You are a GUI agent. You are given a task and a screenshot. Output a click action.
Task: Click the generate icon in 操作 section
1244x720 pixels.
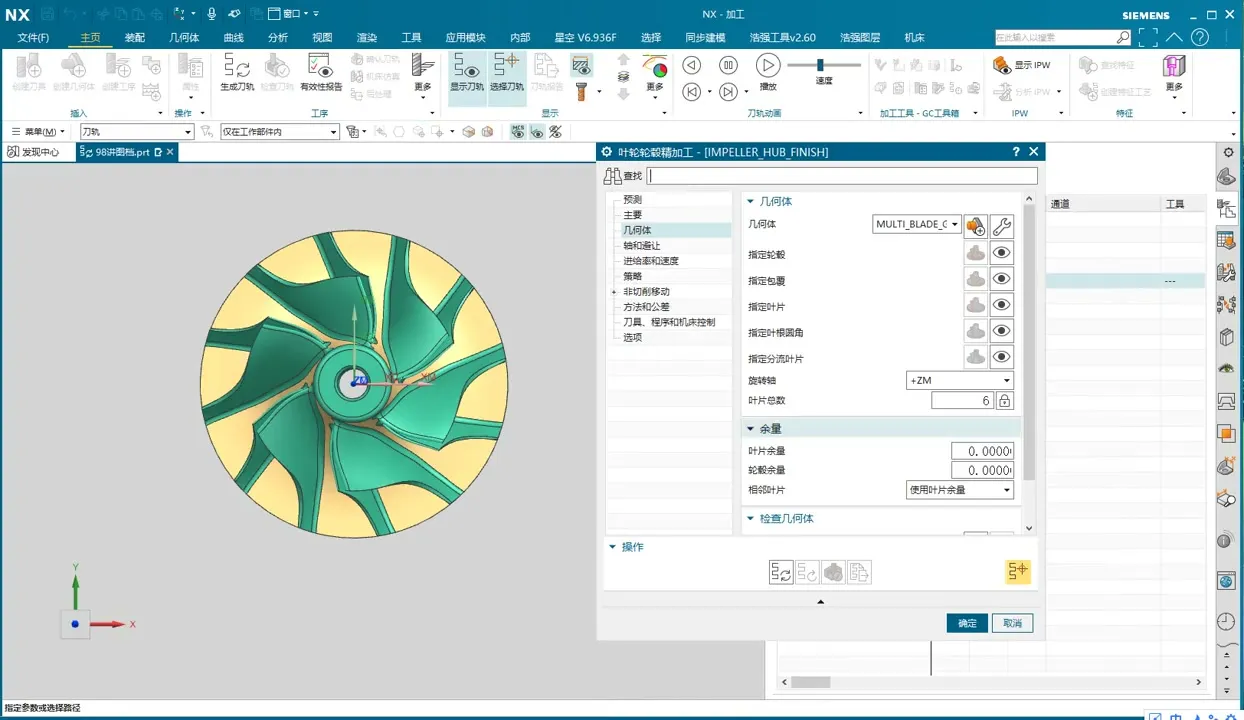pos(781,572)
